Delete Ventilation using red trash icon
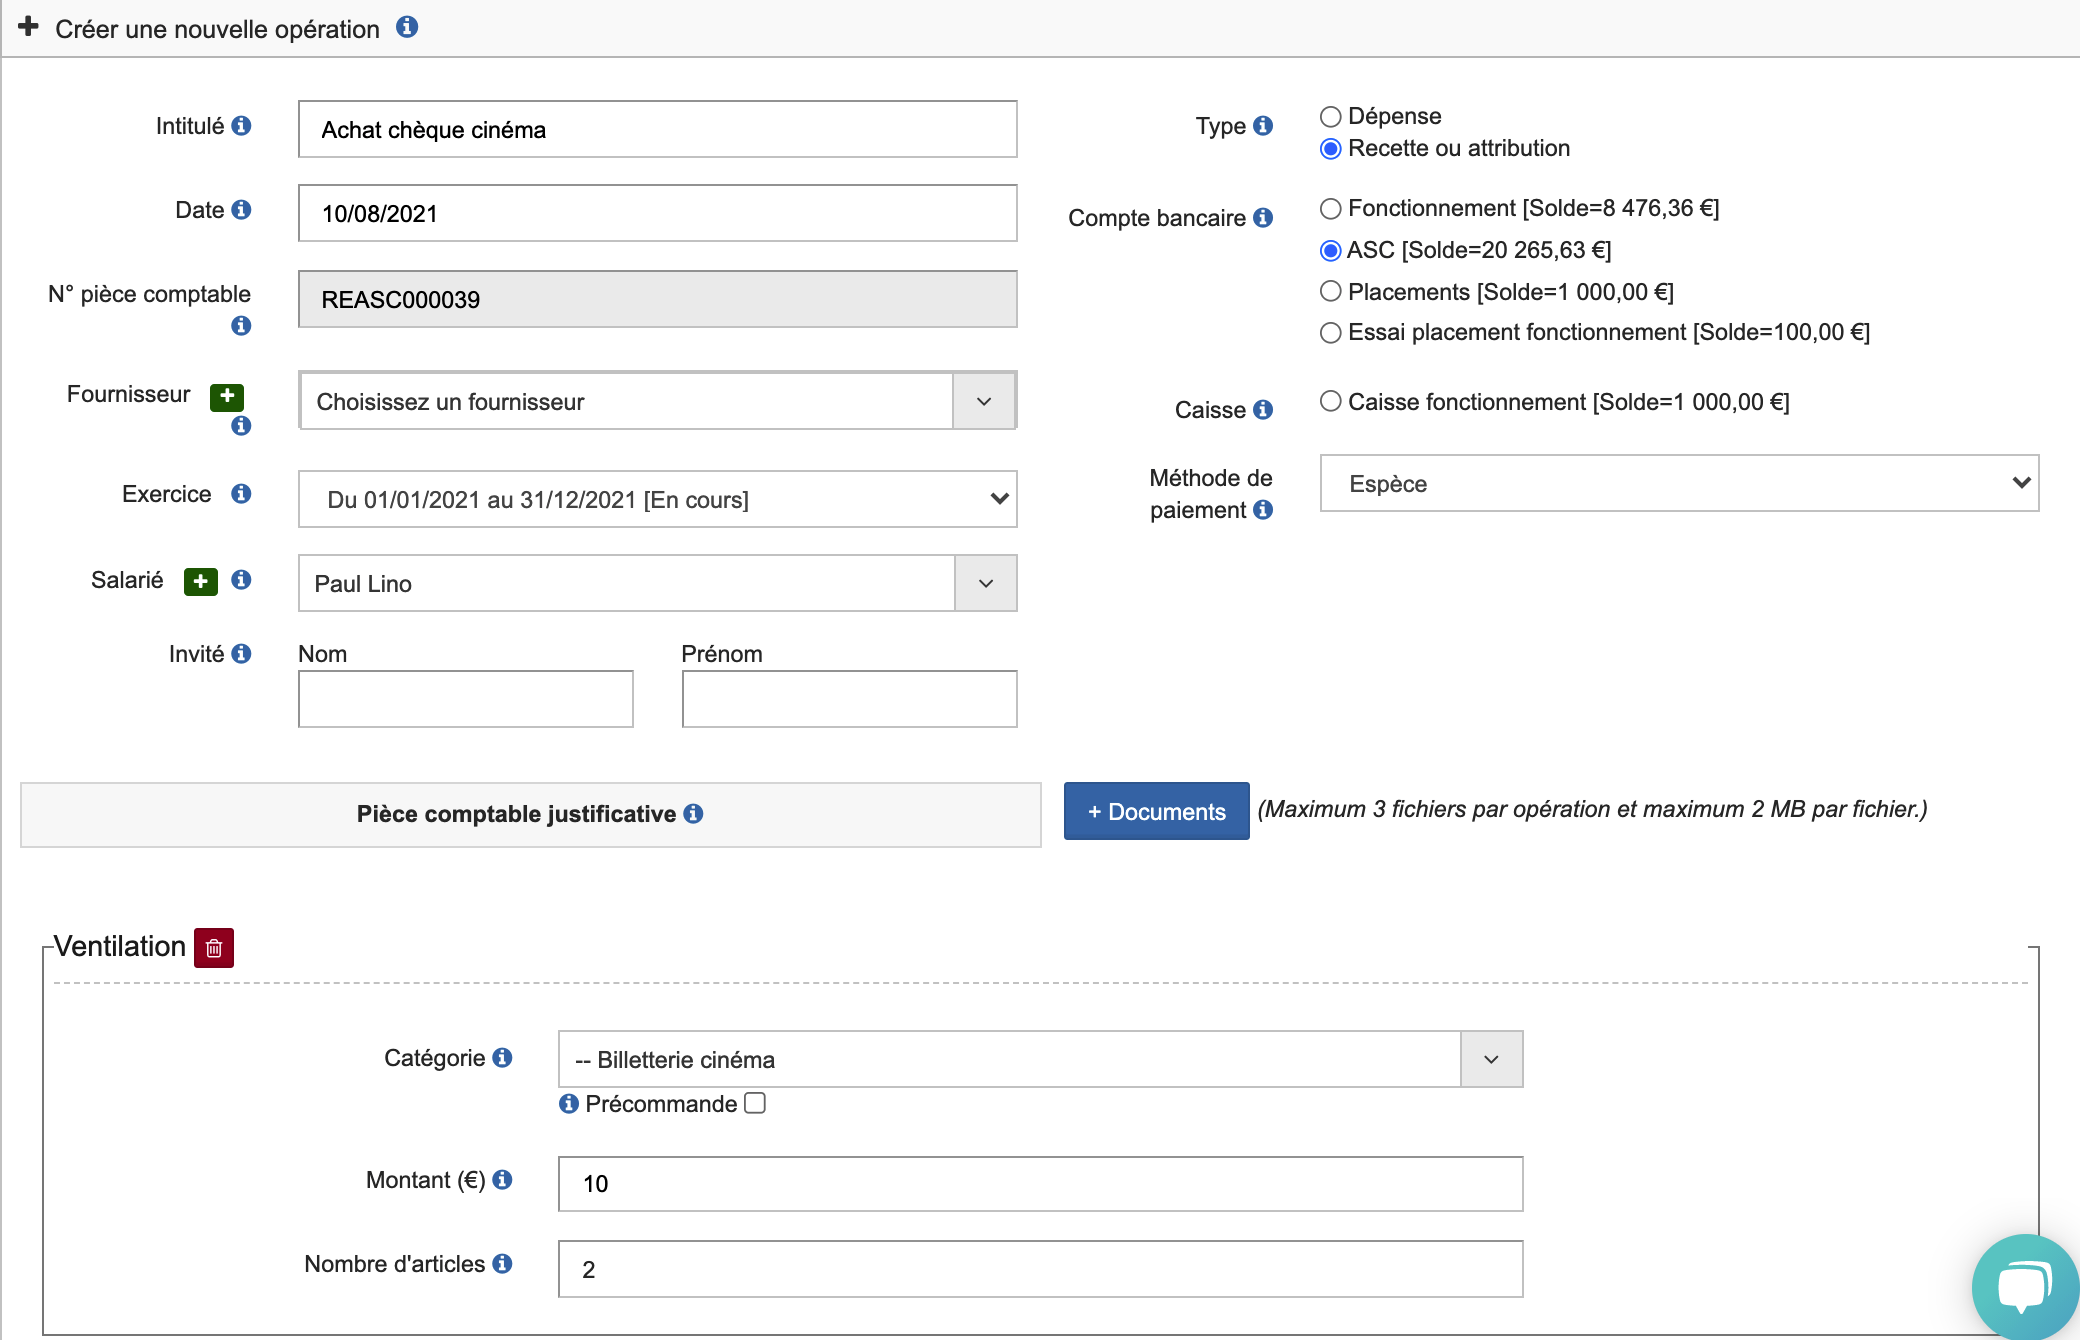The image size is (2080, 1340). 214,948
